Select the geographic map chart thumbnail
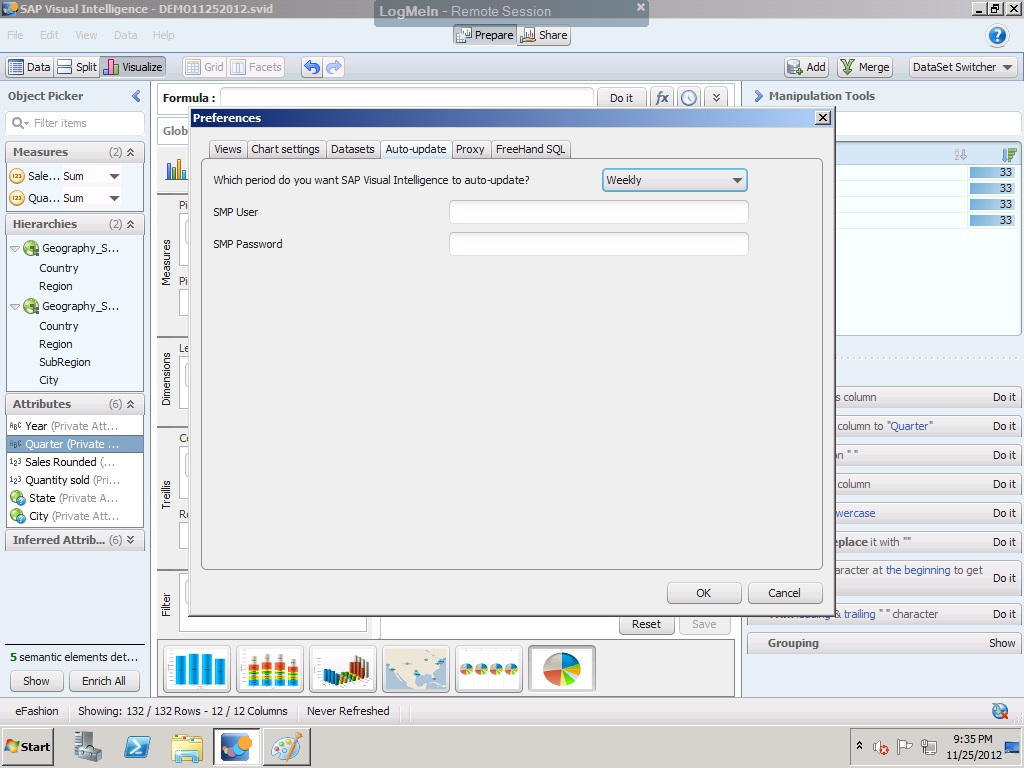This screenshot has height=768, width=1024. click(x=415, y=669)
